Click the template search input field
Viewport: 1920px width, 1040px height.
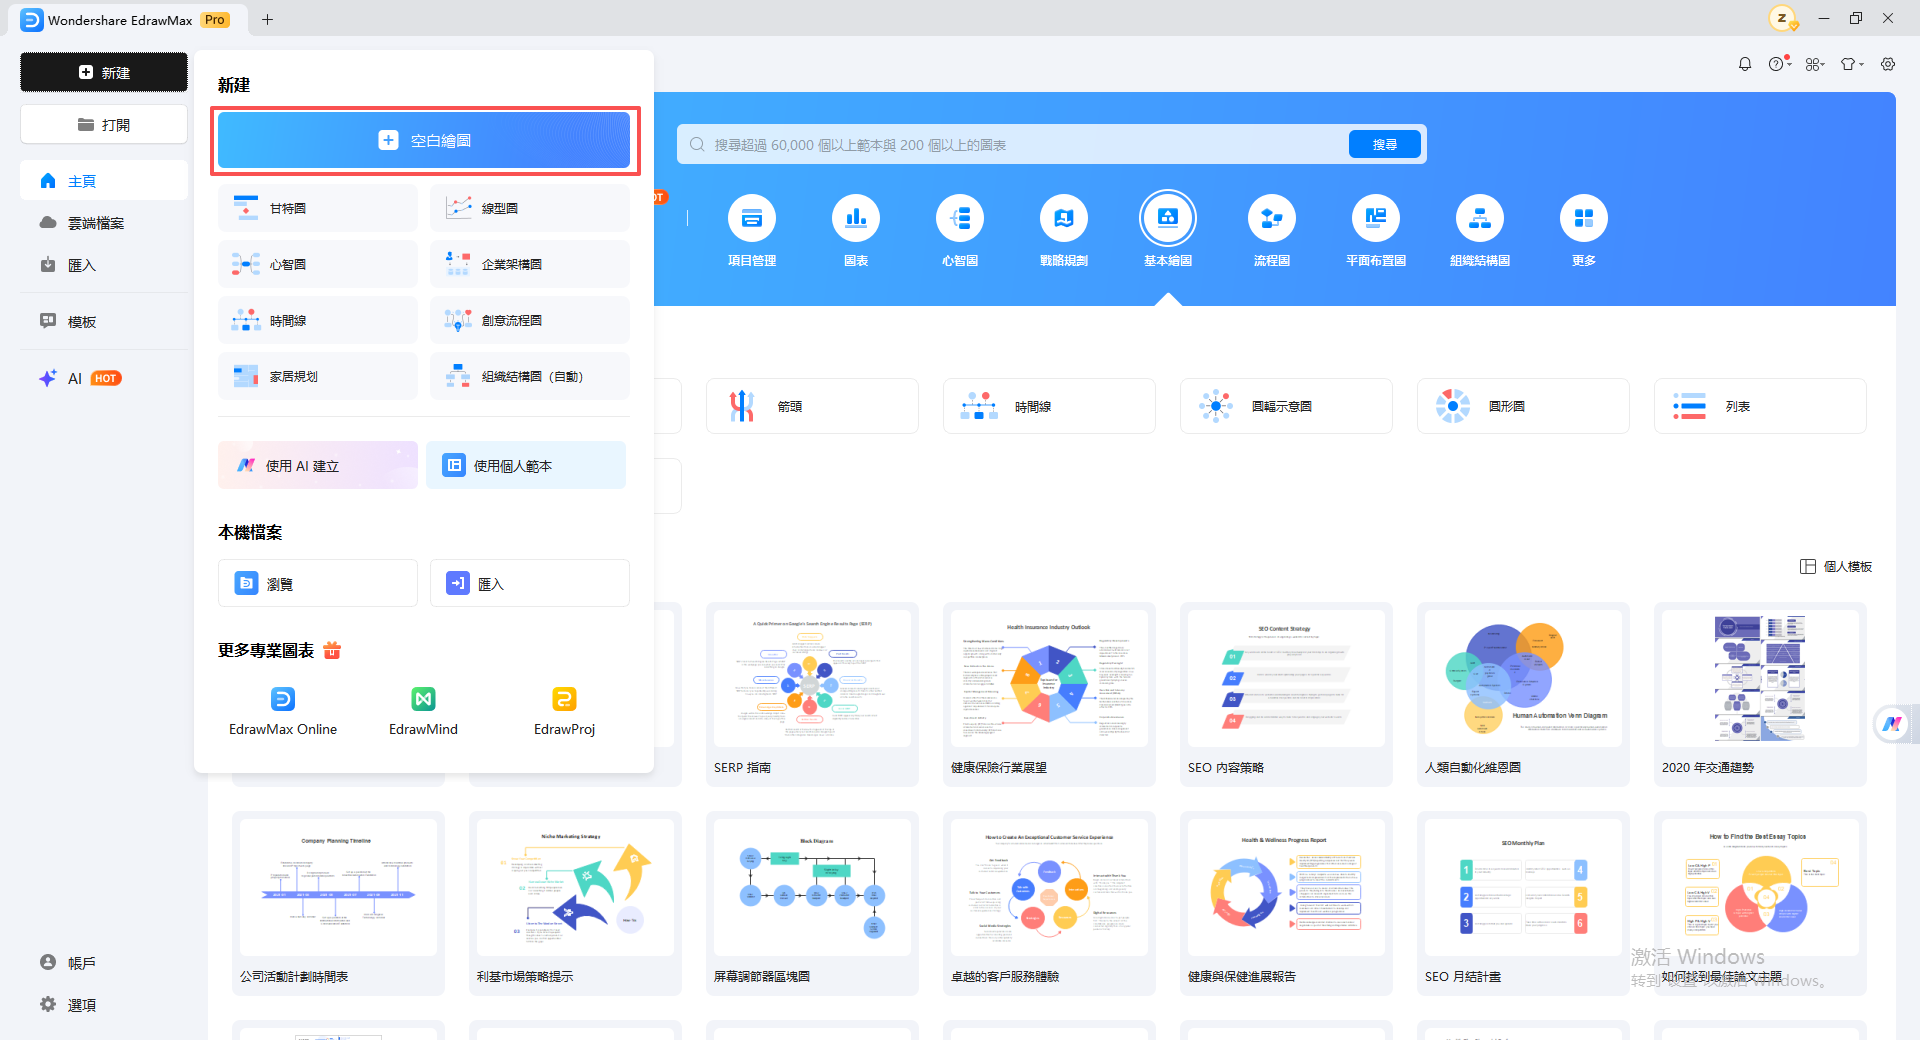click(1015, 145)
